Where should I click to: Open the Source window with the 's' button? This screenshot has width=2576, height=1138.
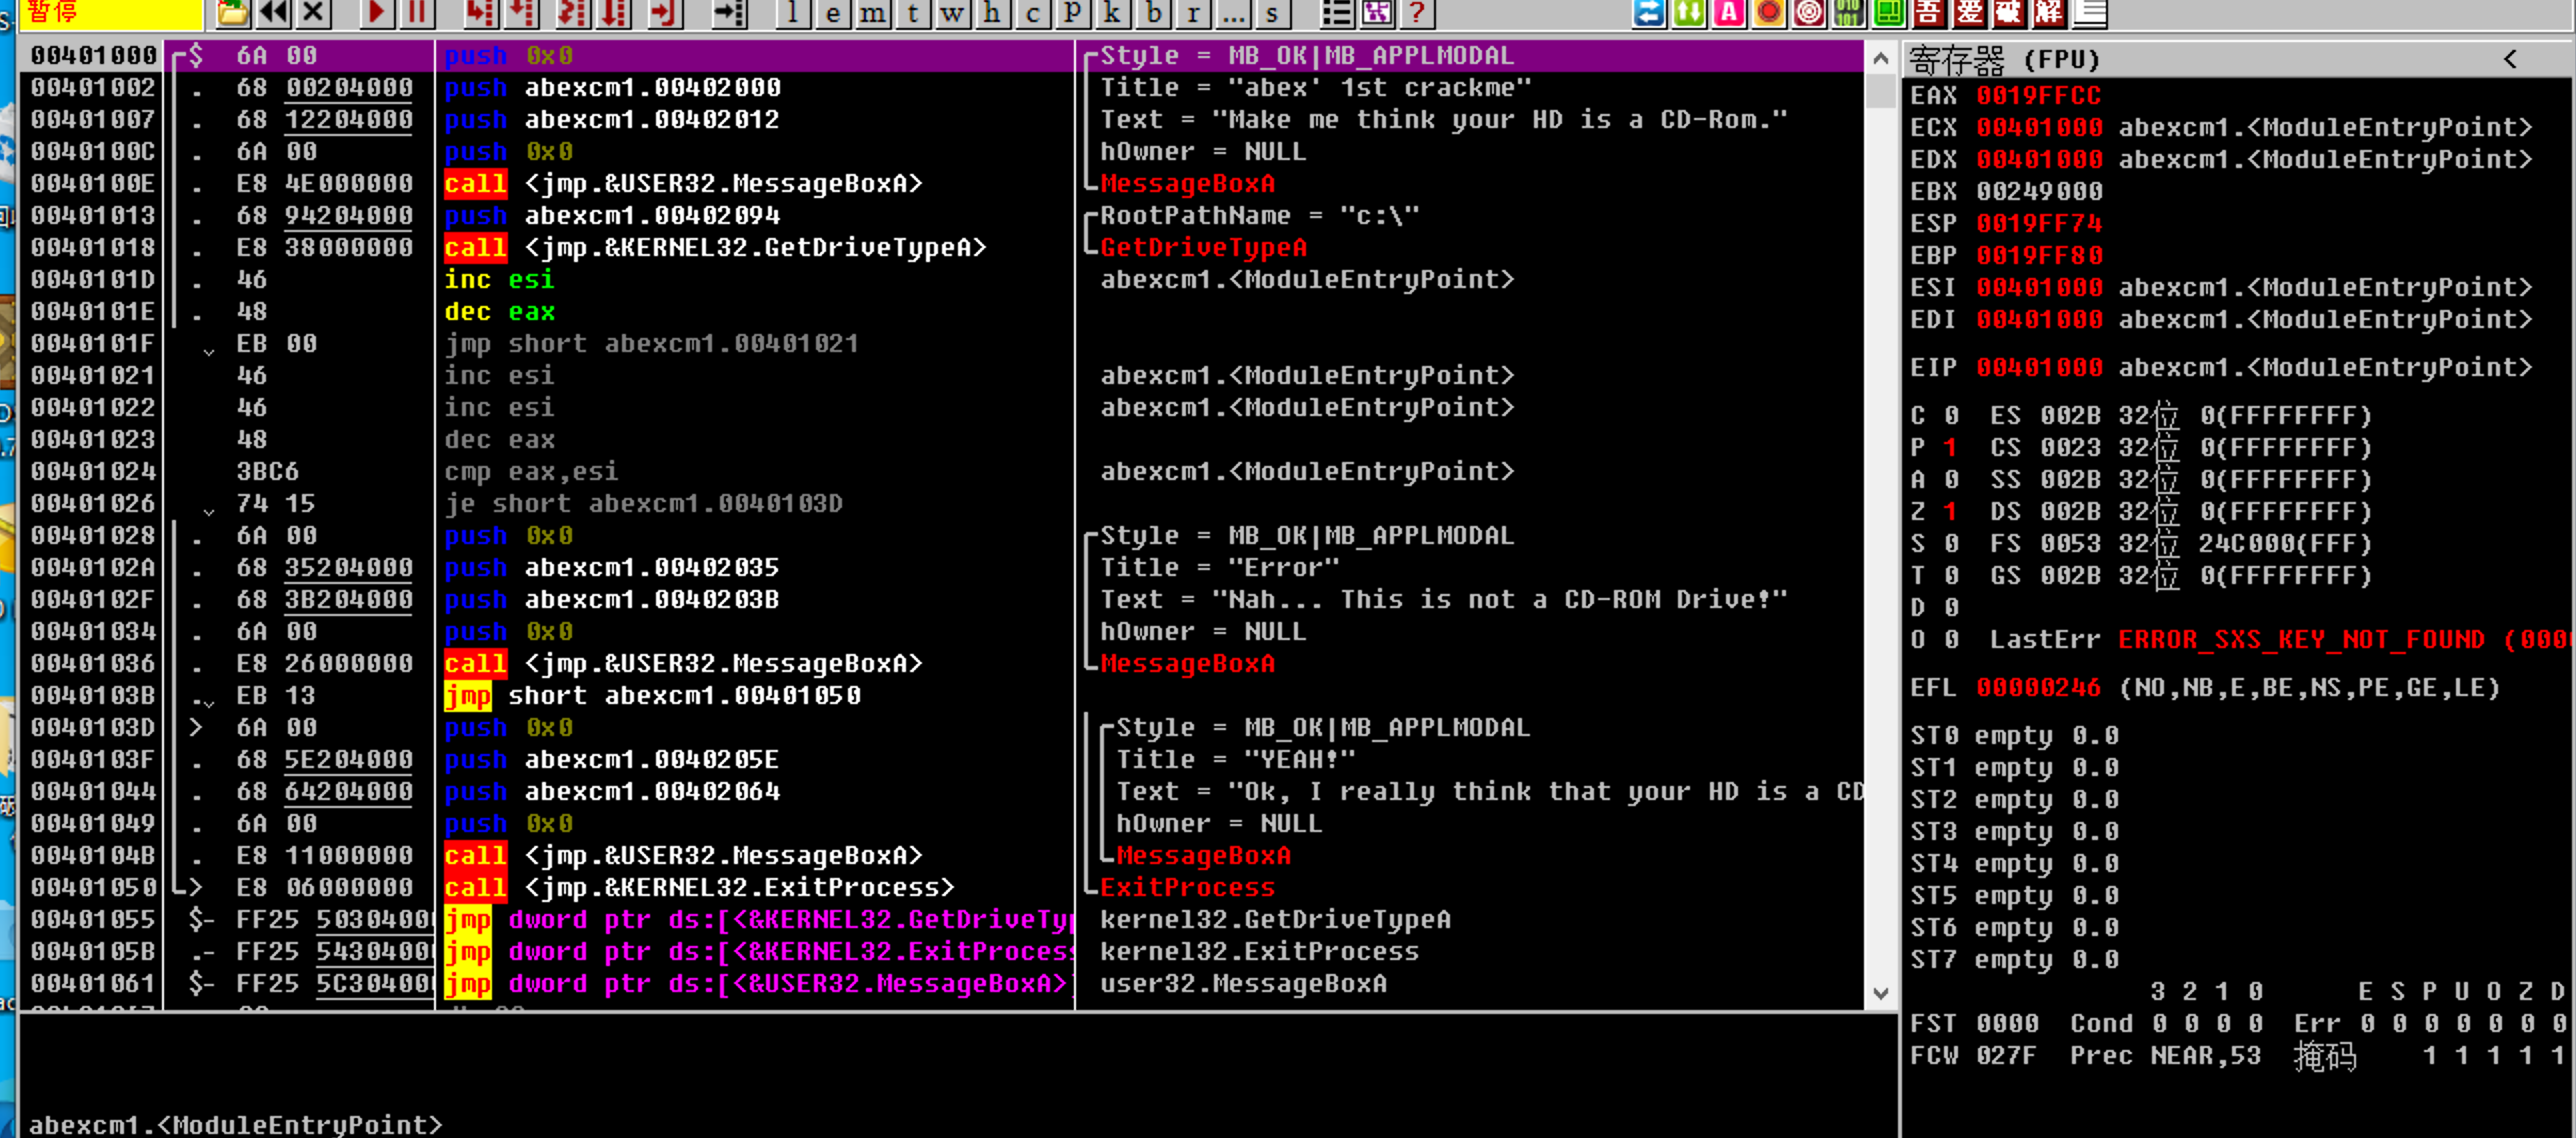(1272, 13)
